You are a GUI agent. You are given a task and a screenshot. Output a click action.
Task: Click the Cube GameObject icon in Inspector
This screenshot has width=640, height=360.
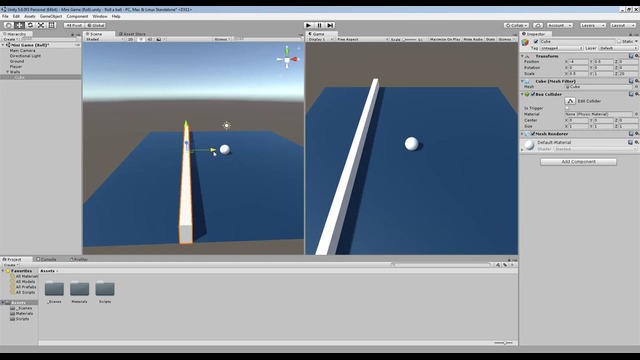(525, 42)
